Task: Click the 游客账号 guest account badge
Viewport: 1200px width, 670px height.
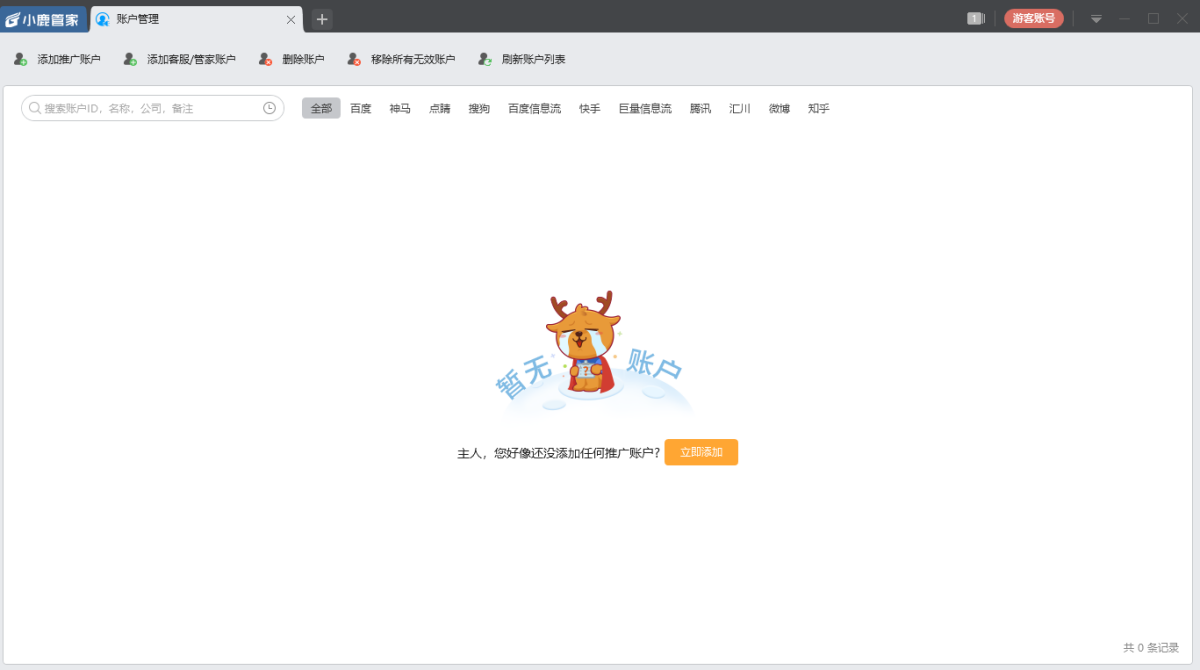Action: 1034,18
